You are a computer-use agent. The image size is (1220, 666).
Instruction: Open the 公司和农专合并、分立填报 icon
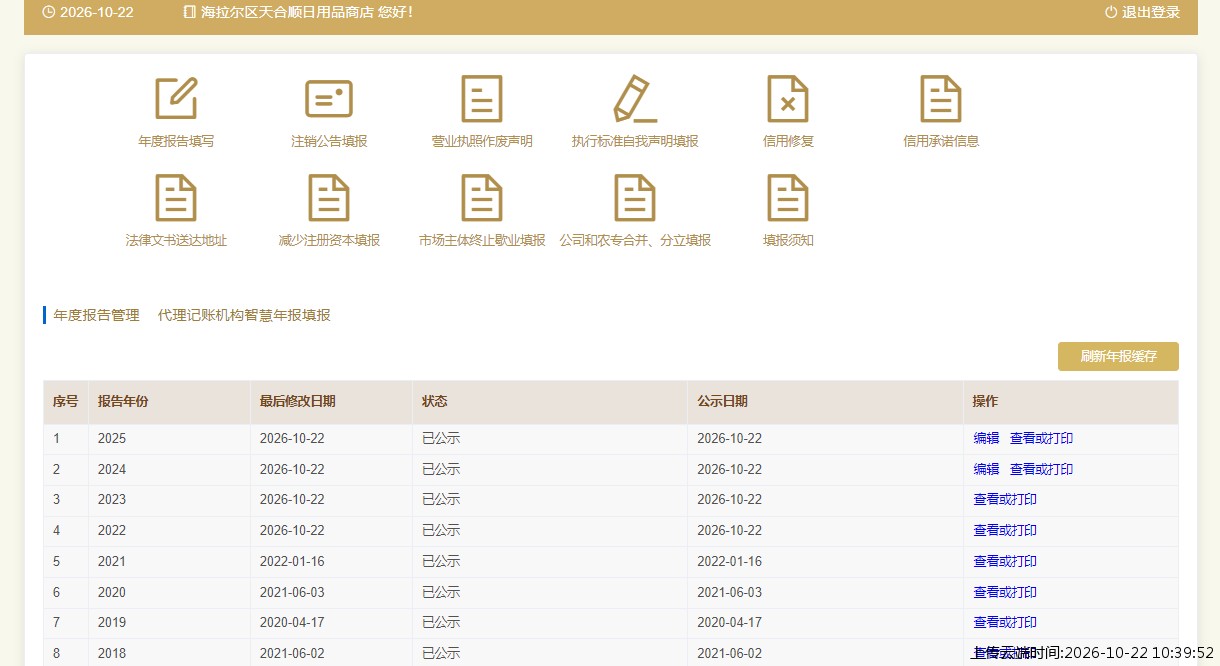(635, 198)
